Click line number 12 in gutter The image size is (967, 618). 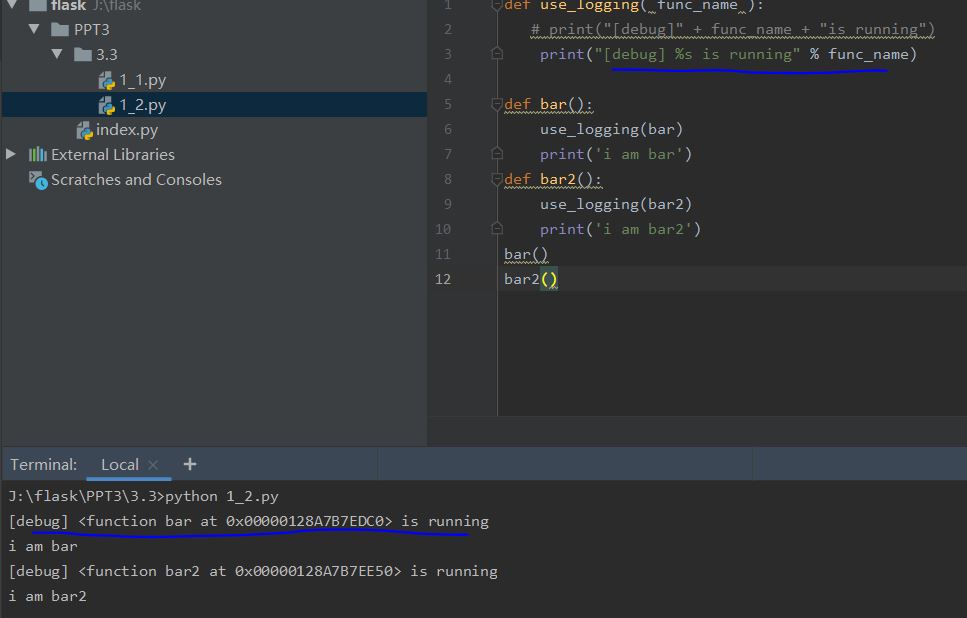(x=443, y=279)
